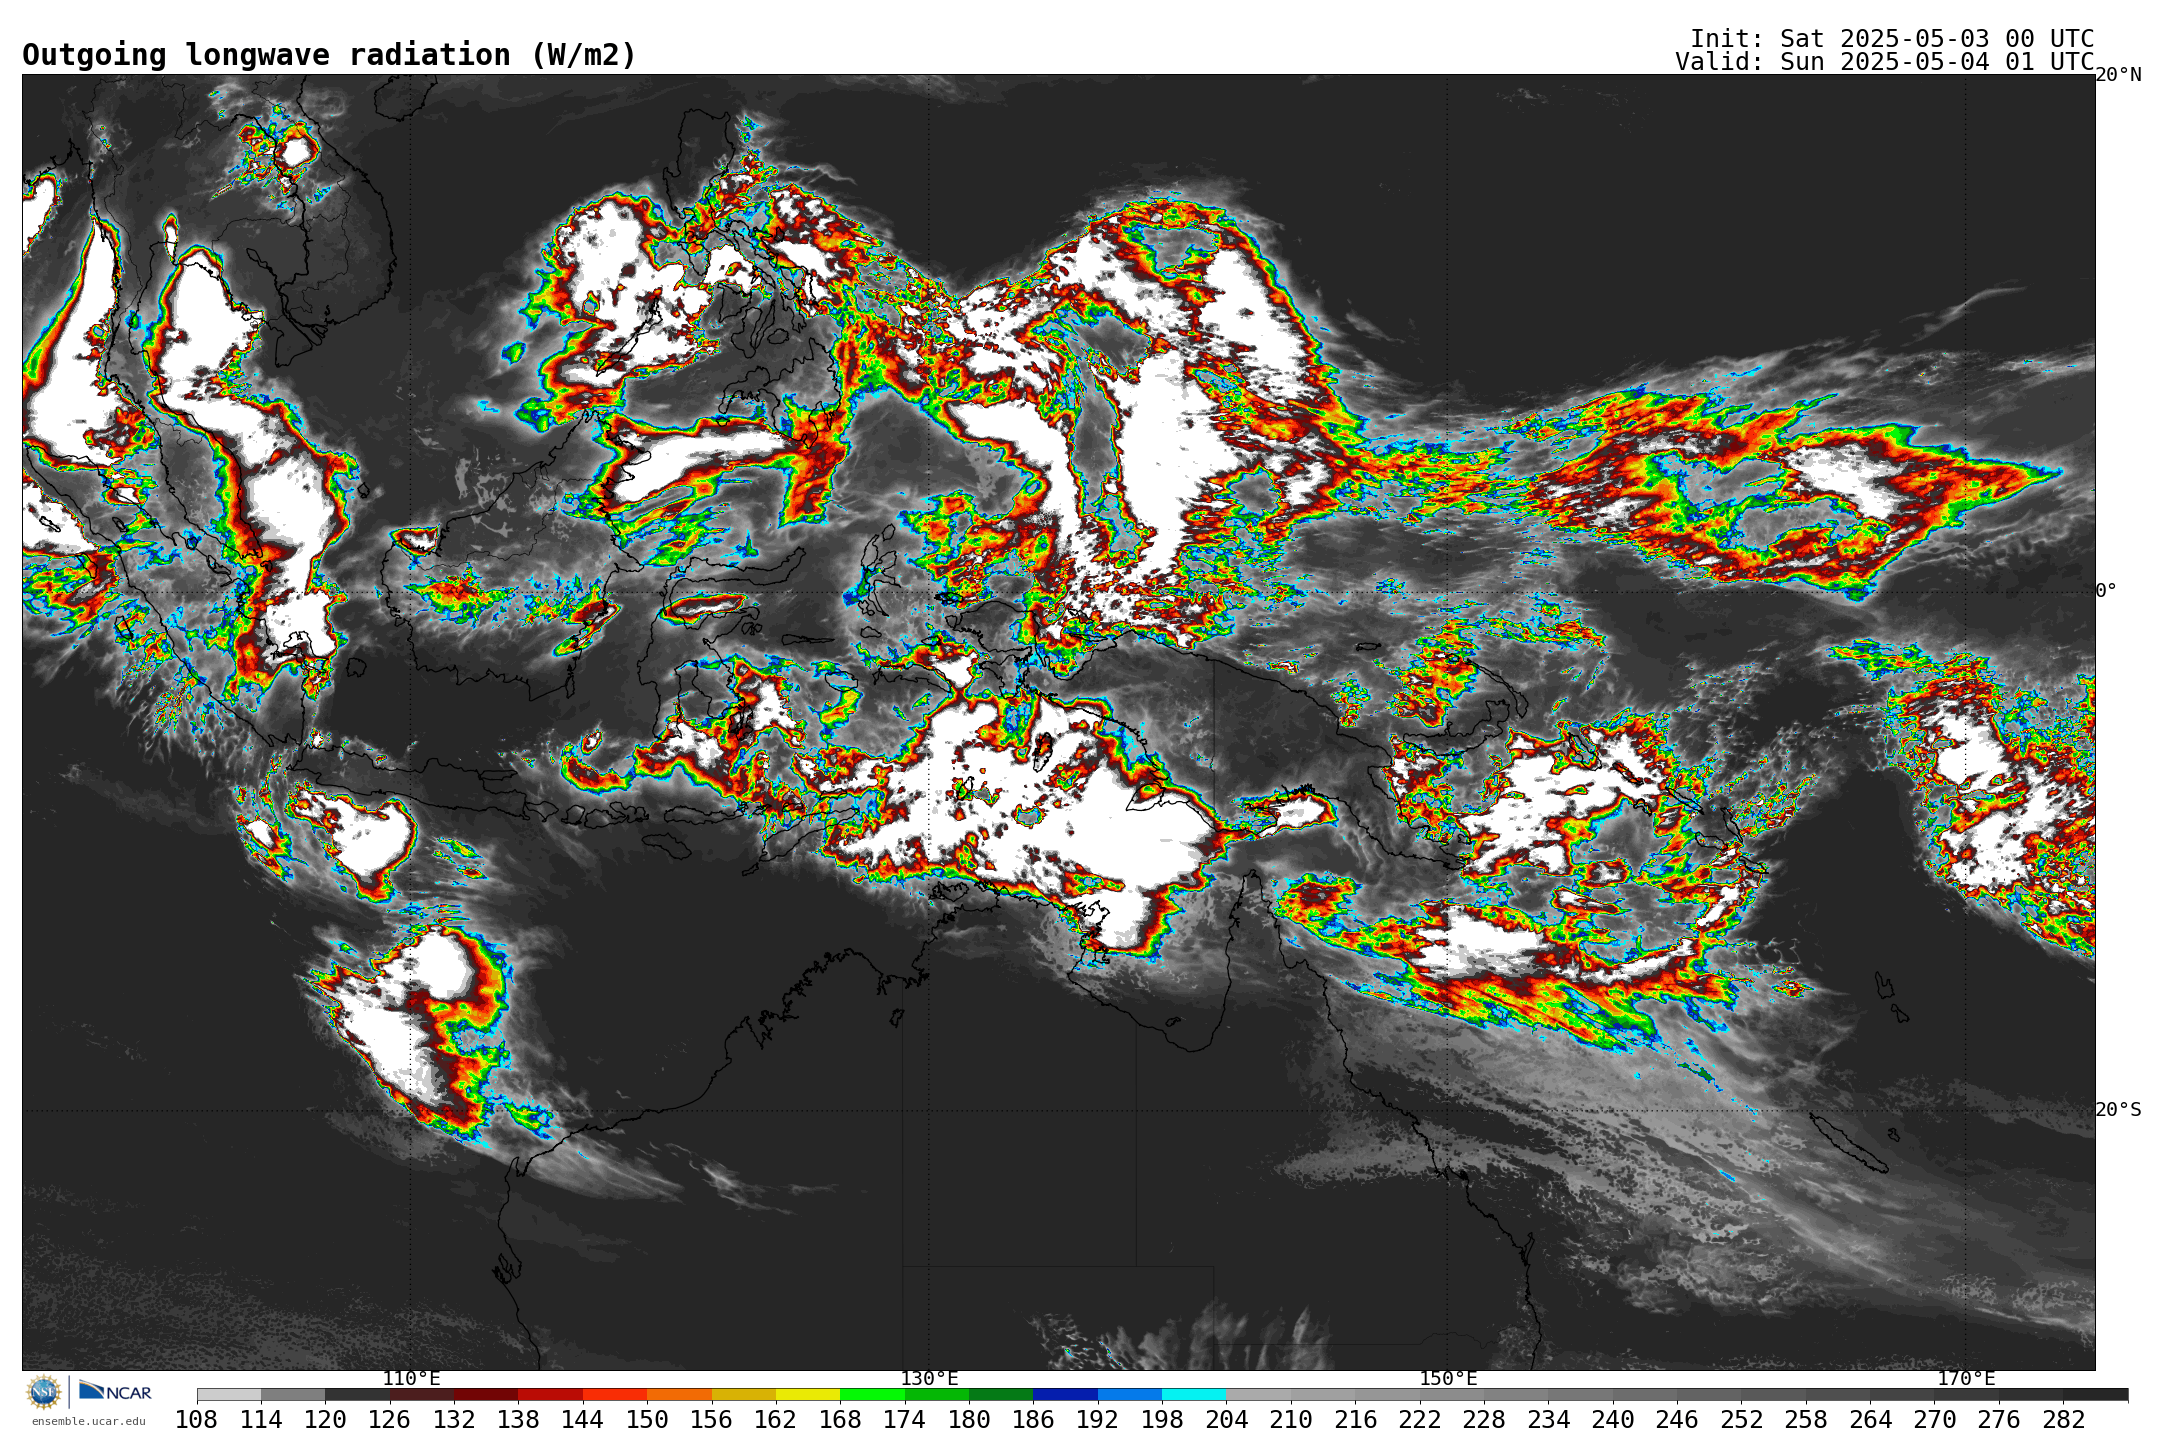Click the colorbar value 150
Screen dimensions: 2160x1433
pos(647,1420)
